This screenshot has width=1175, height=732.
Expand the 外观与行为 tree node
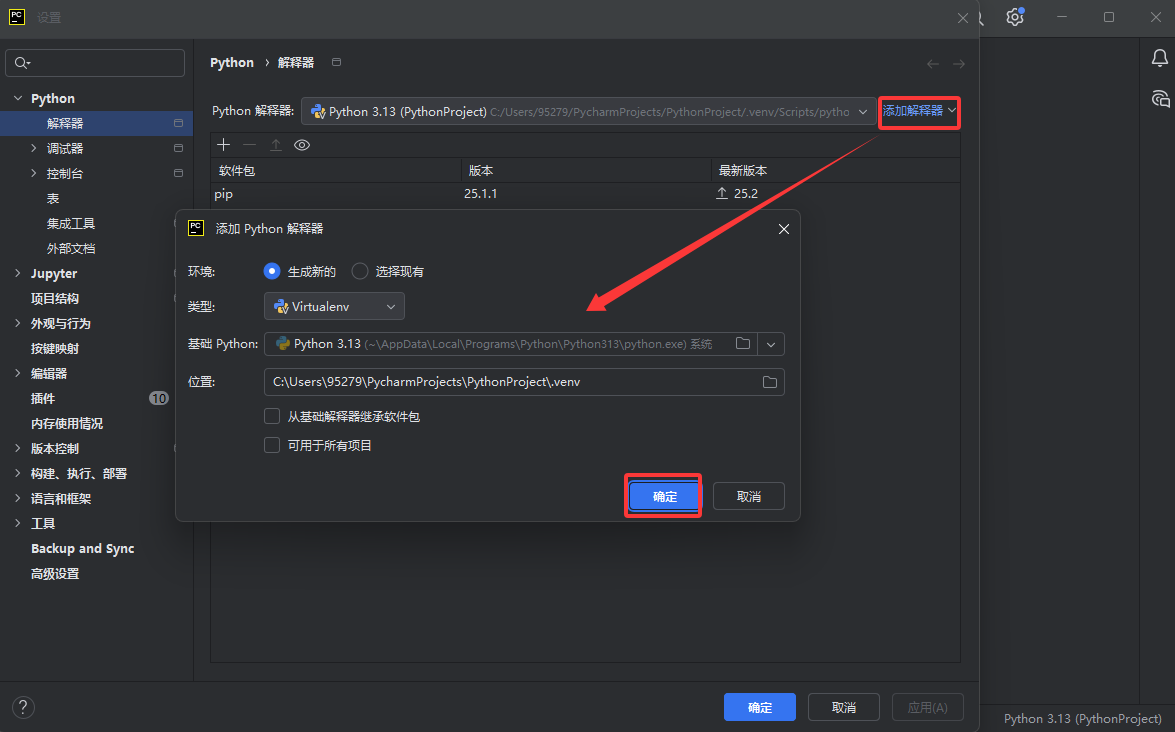pyautogui.click(x=18, y=323)
